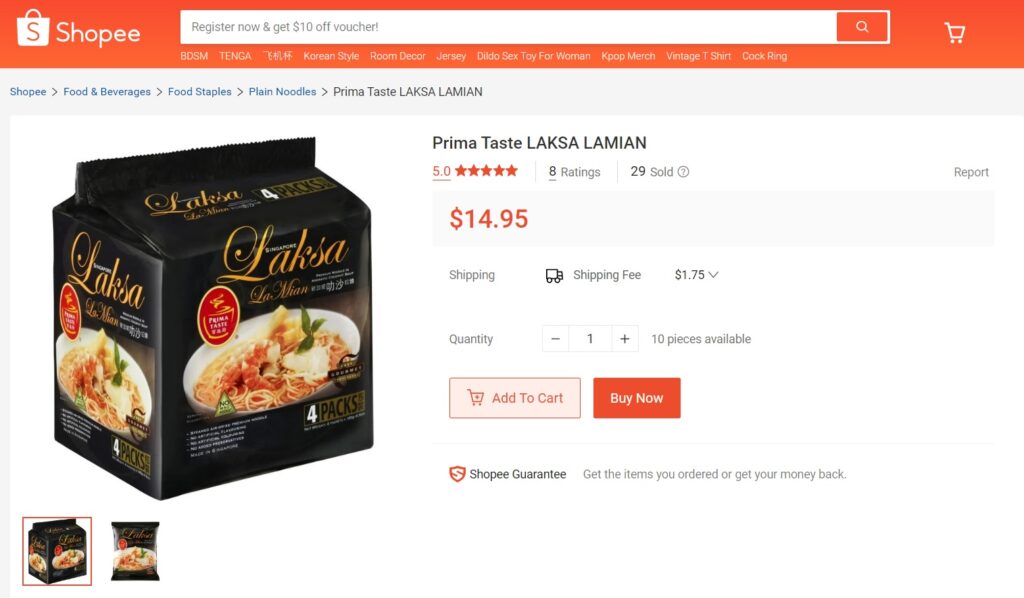Screen dimensions: 1024x598
Task: Click the orange search magnifier button
Action: pos(862,27)
